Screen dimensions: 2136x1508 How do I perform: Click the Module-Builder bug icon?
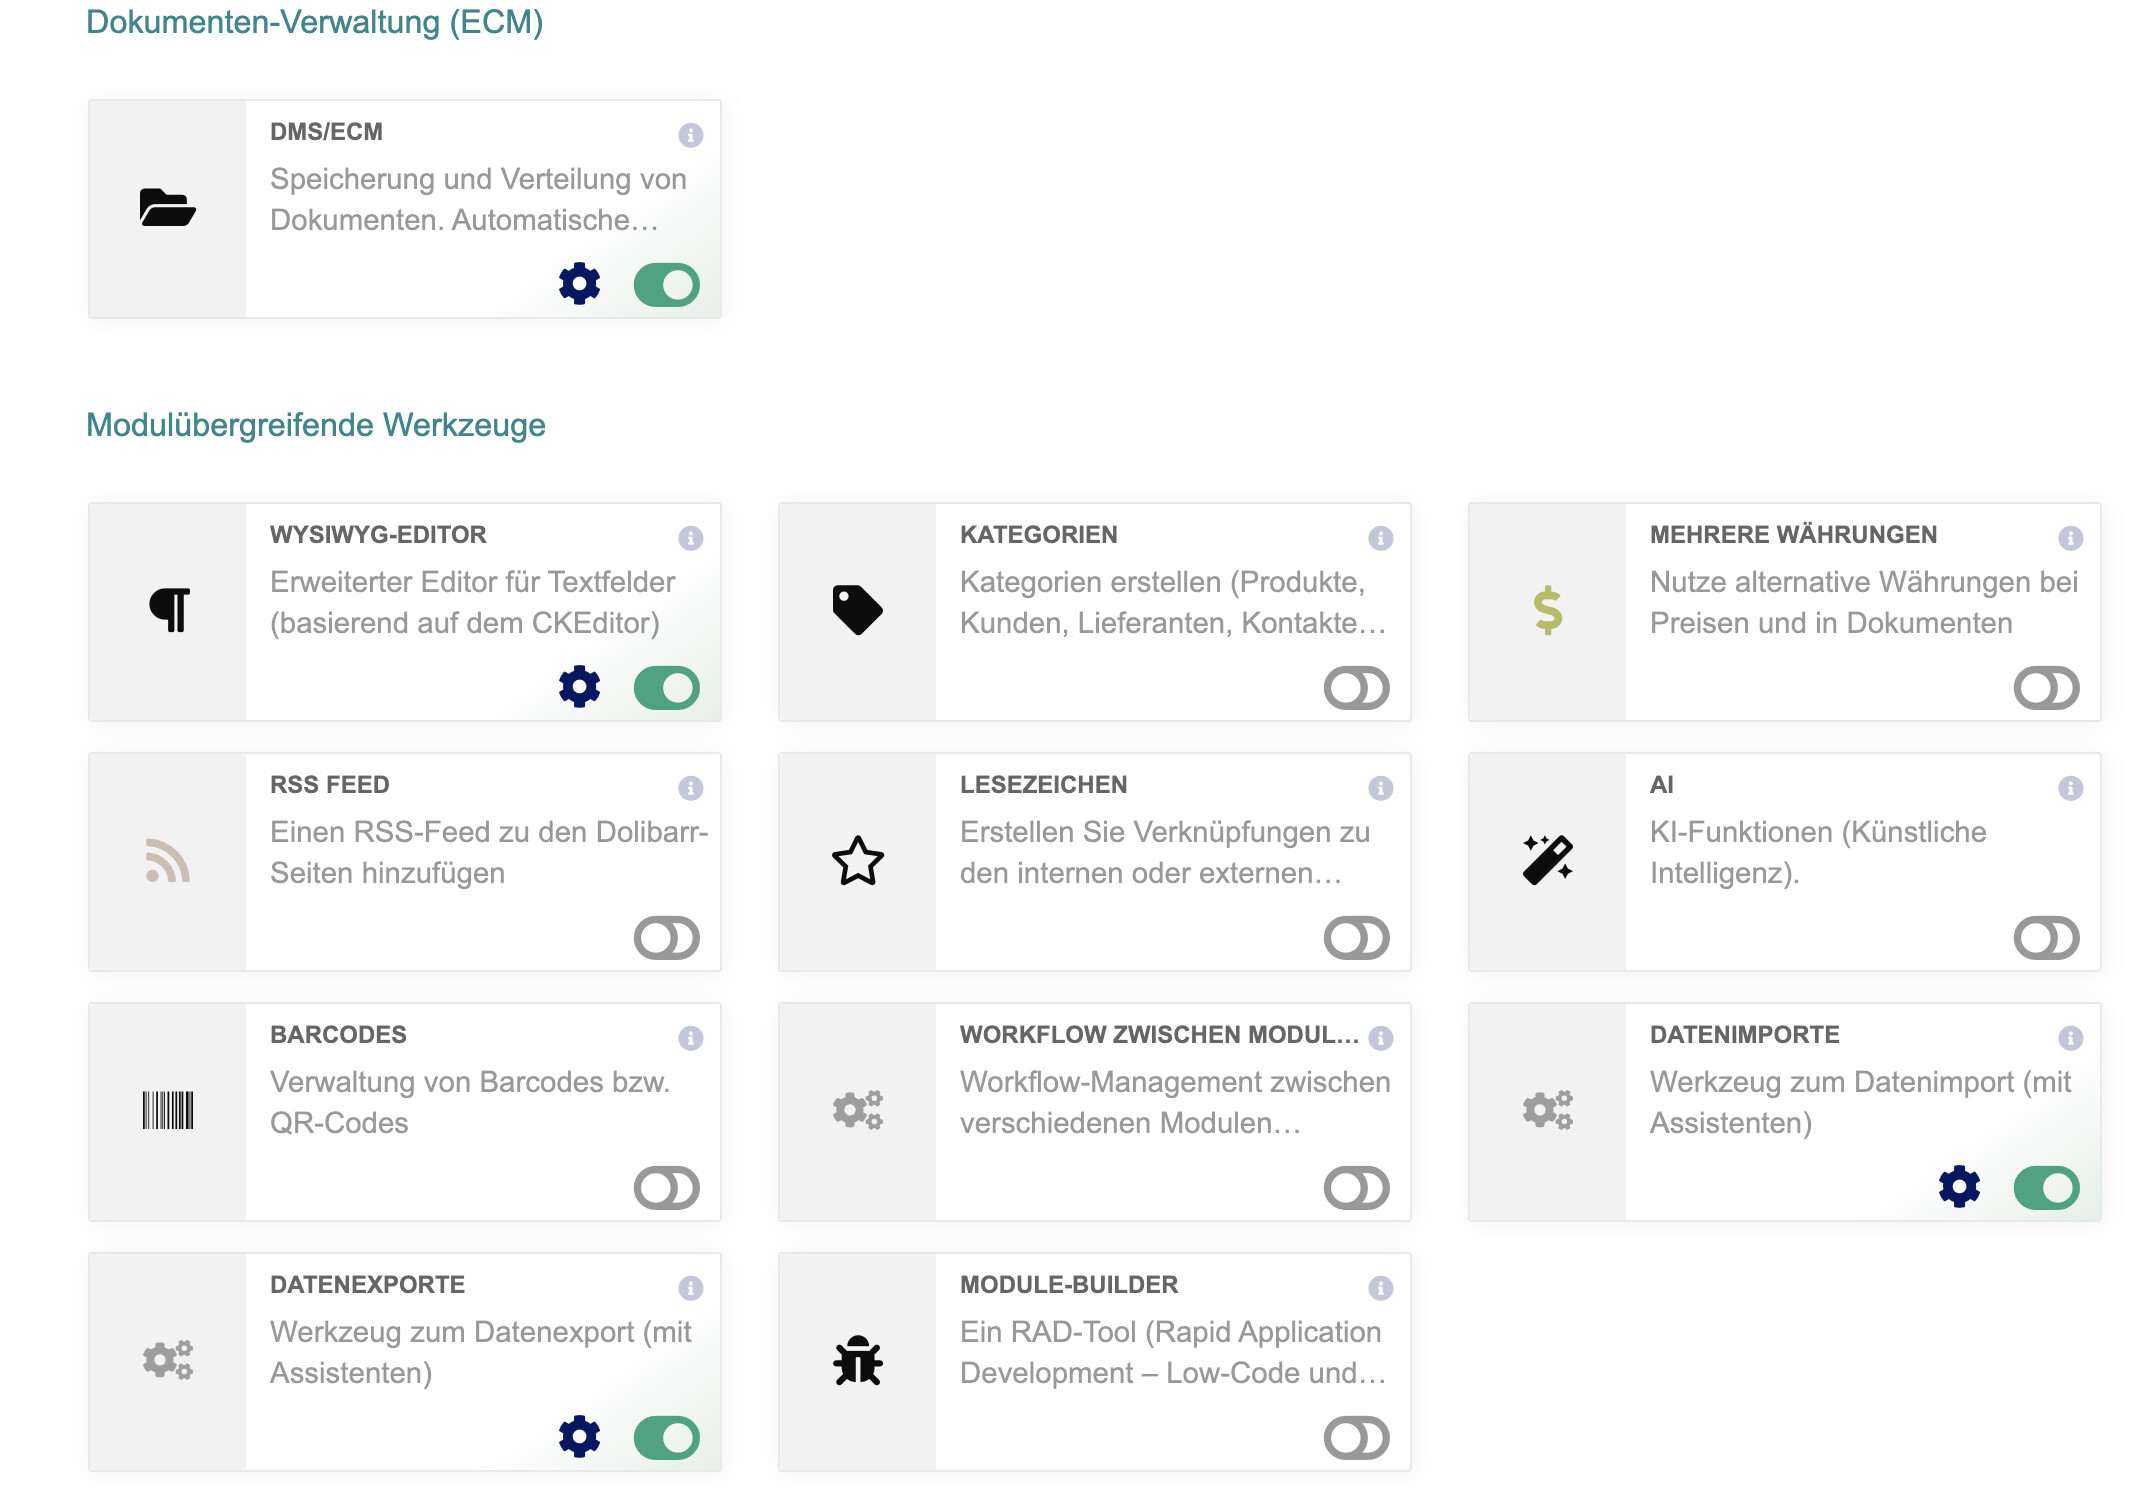pos(858,1360)
